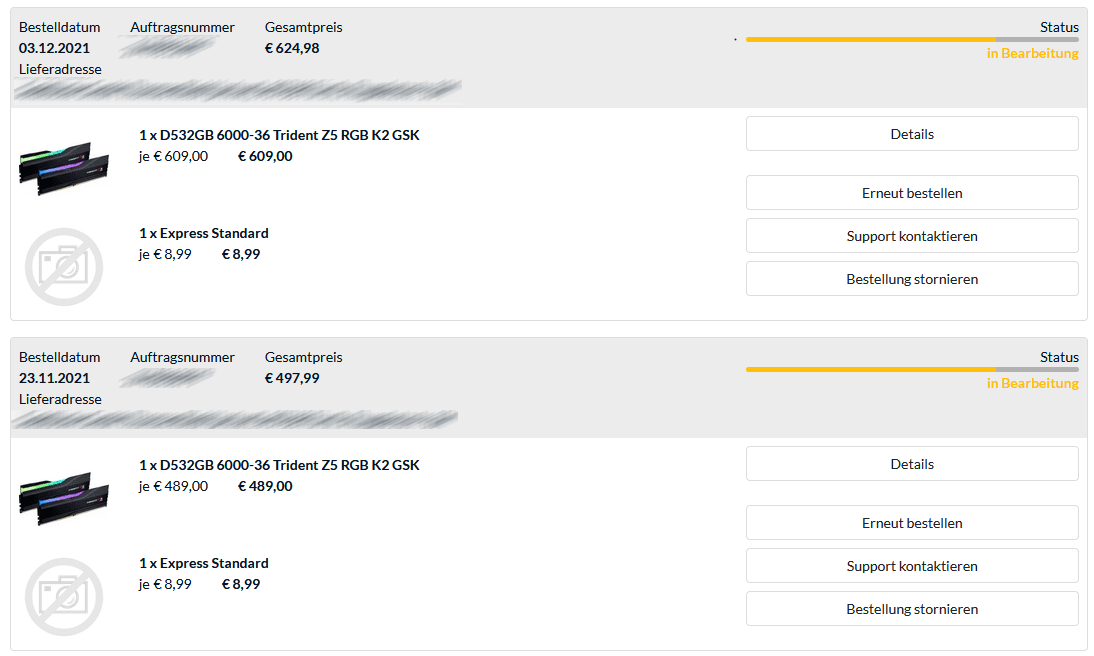Show Details of the 23.11.2021 order
Screen dimensions: 1094x656
point(912,464)
